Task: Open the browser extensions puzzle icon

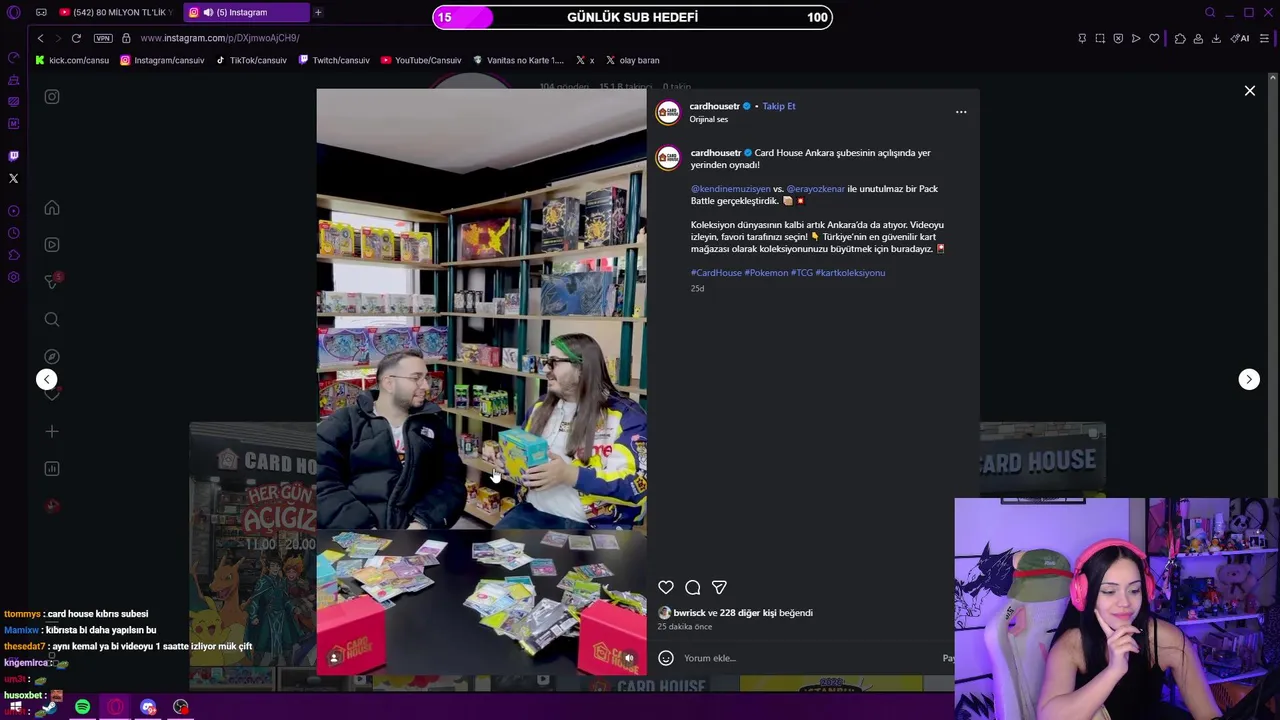Action: 1180,38
